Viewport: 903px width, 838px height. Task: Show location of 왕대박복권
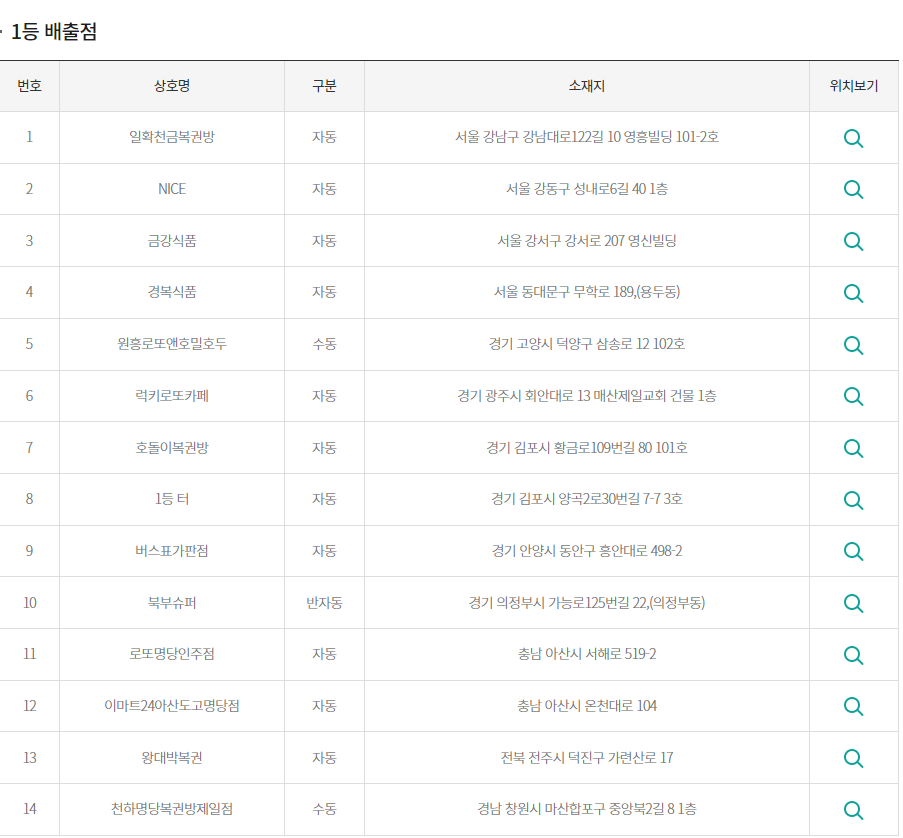[853, 758]
